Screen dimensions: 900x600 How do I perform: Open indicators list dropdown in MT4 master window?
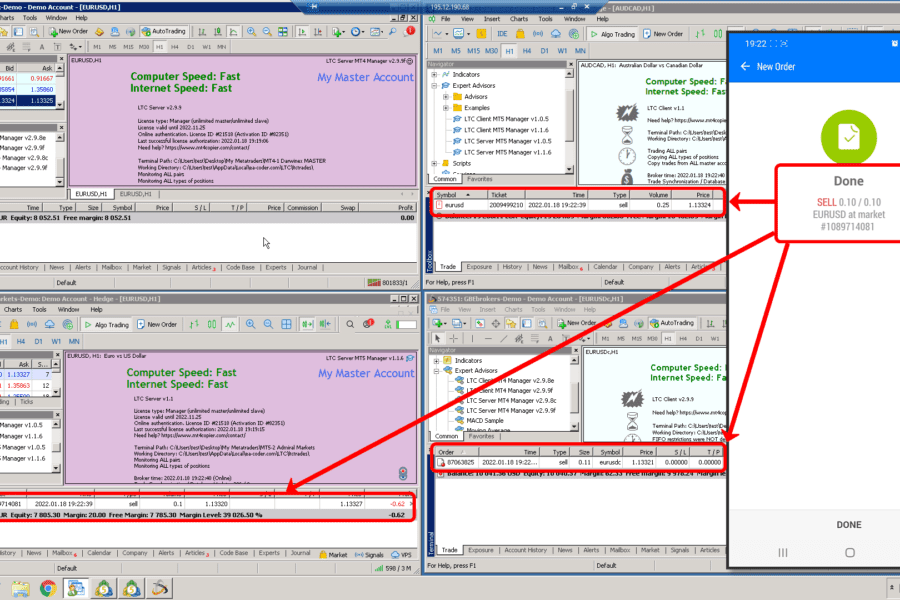(339, 32)
